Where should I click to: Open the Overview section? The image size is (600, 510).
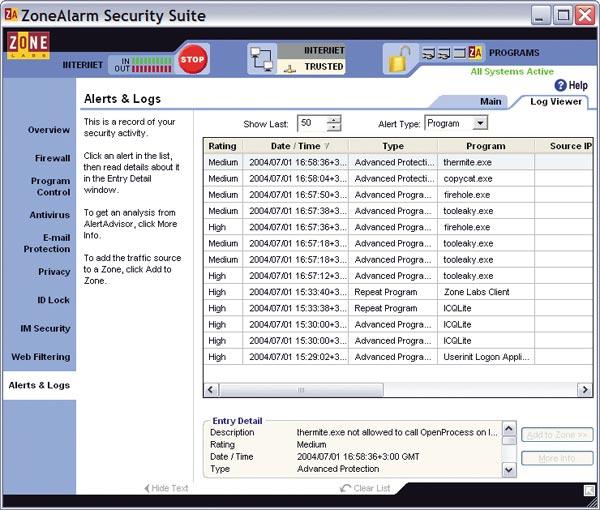49,130
